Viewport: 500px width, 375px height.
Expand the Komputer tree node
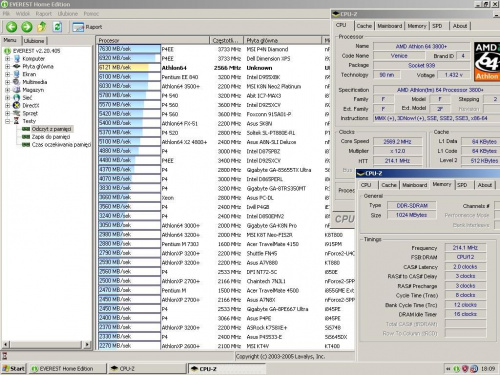click(7, 59)
